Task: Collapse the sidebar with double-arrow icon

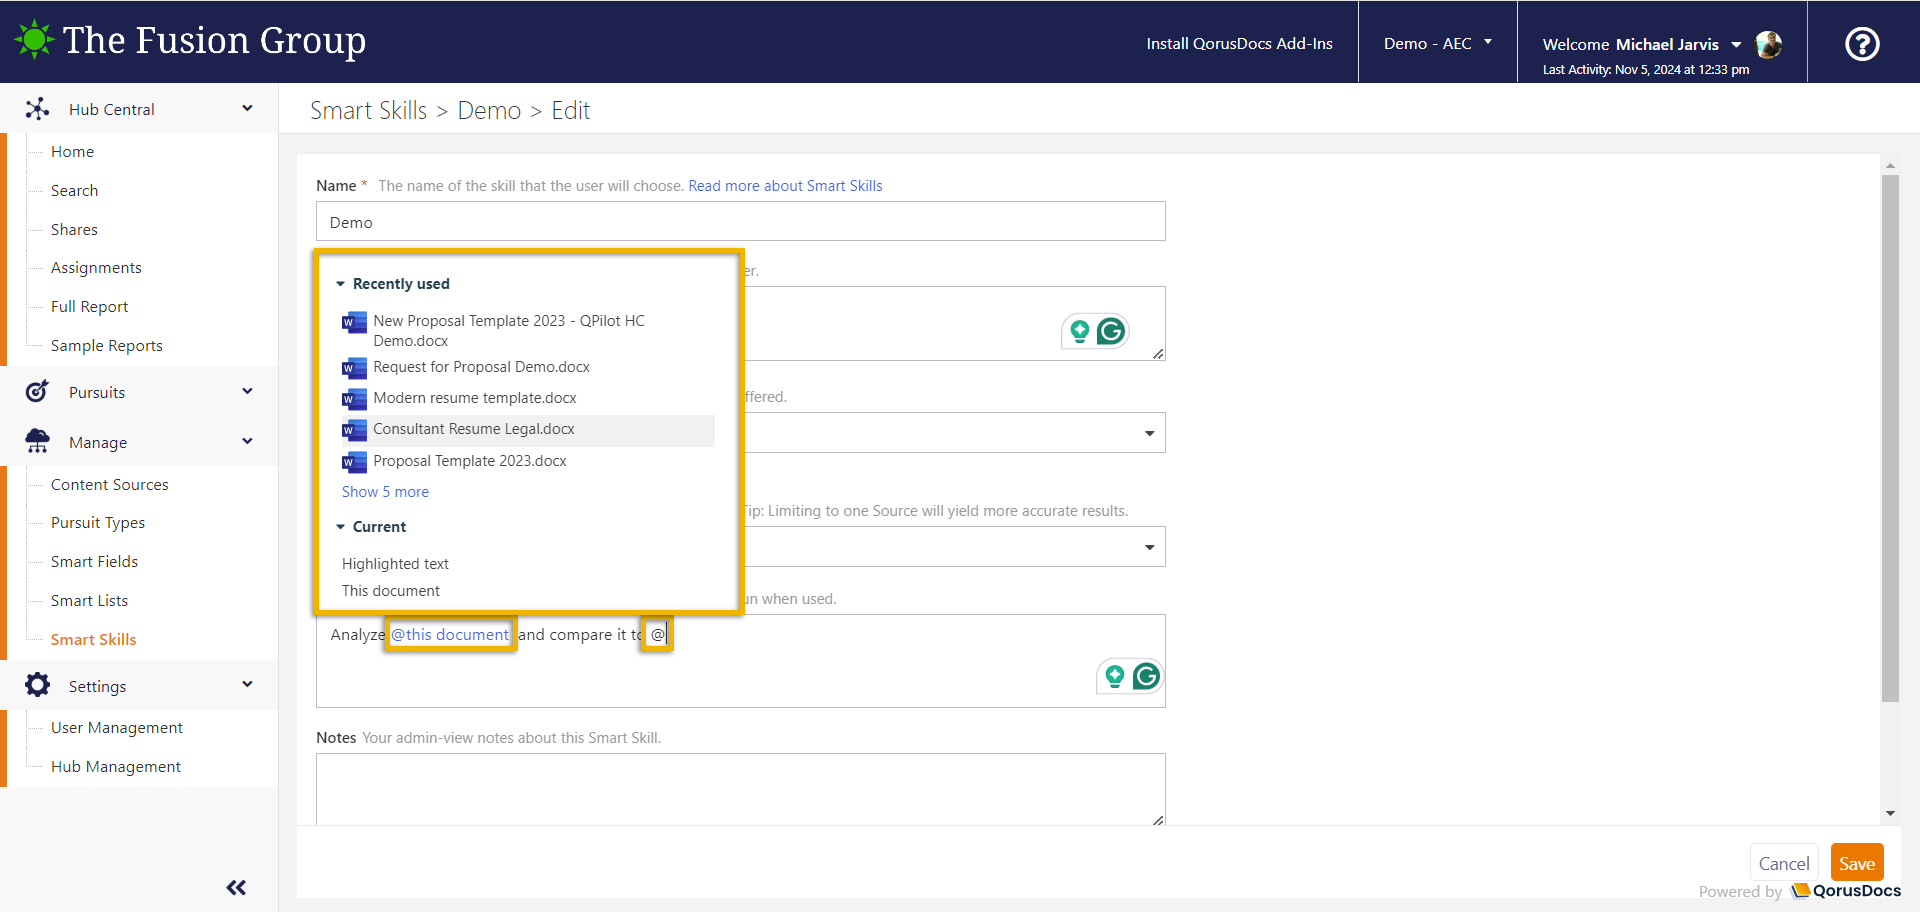Action: [x=236, y=887]
